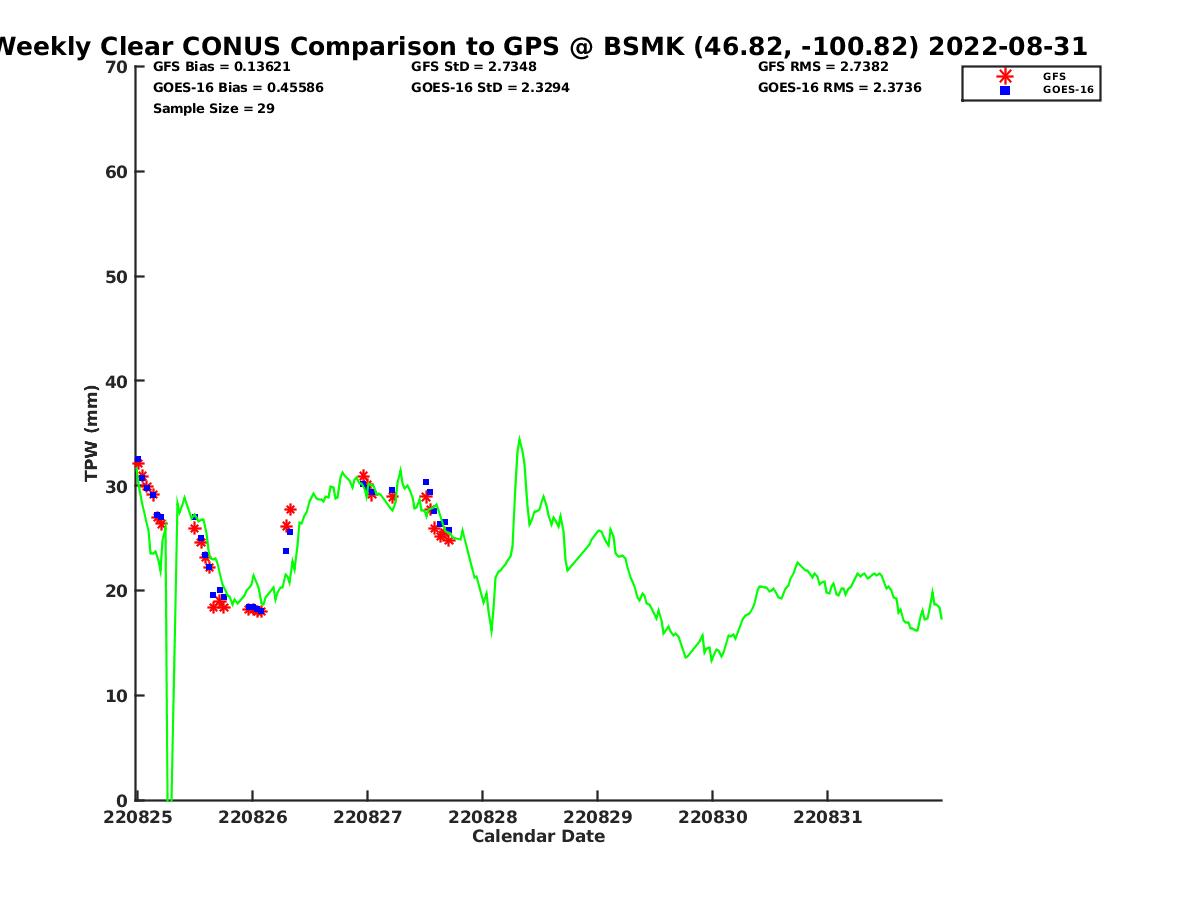Select the 'GFS StD = 2.7348' text

(x=474, y=67)
